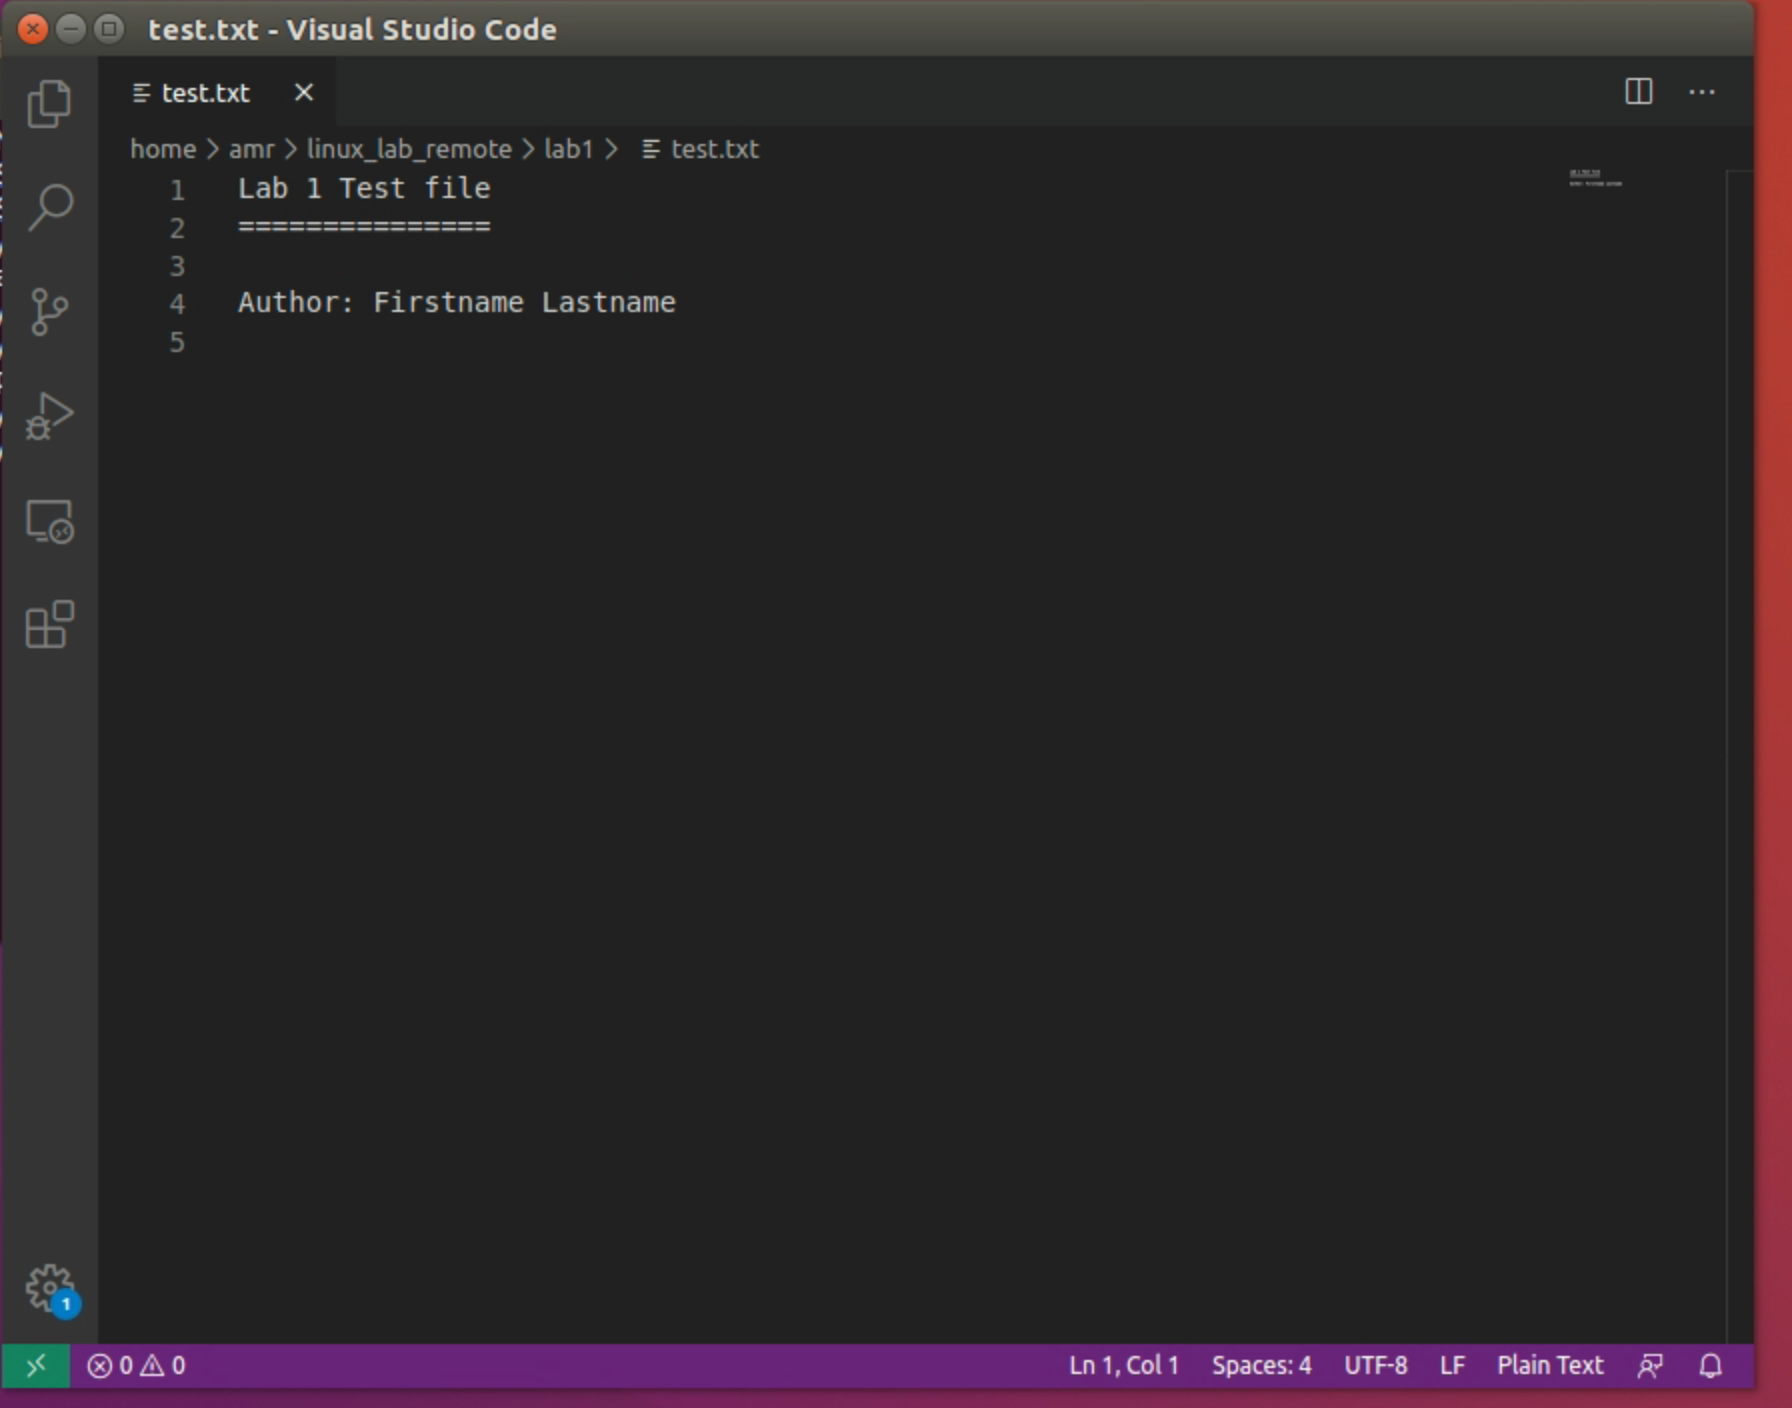This screenshot has height=1408, width=1792.
Task: Change language mode from Plain Text
Action: tap(1549, 1365)
